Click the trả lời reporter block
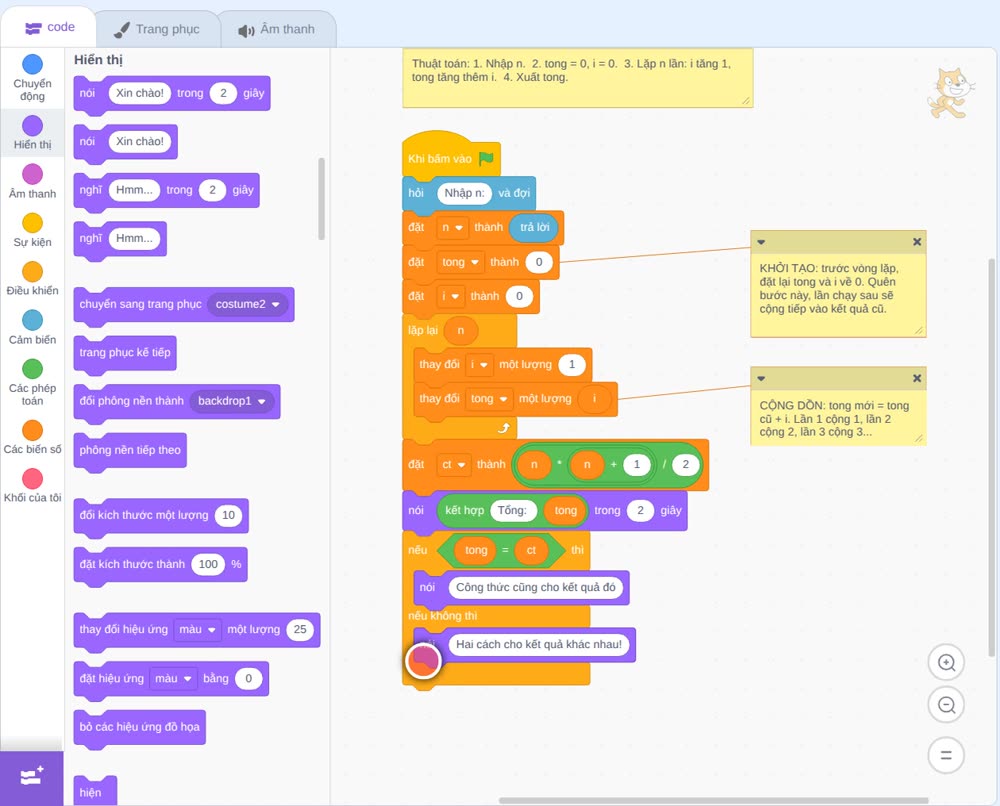This screenshot has height=806, width=1000. pos(534,228)
